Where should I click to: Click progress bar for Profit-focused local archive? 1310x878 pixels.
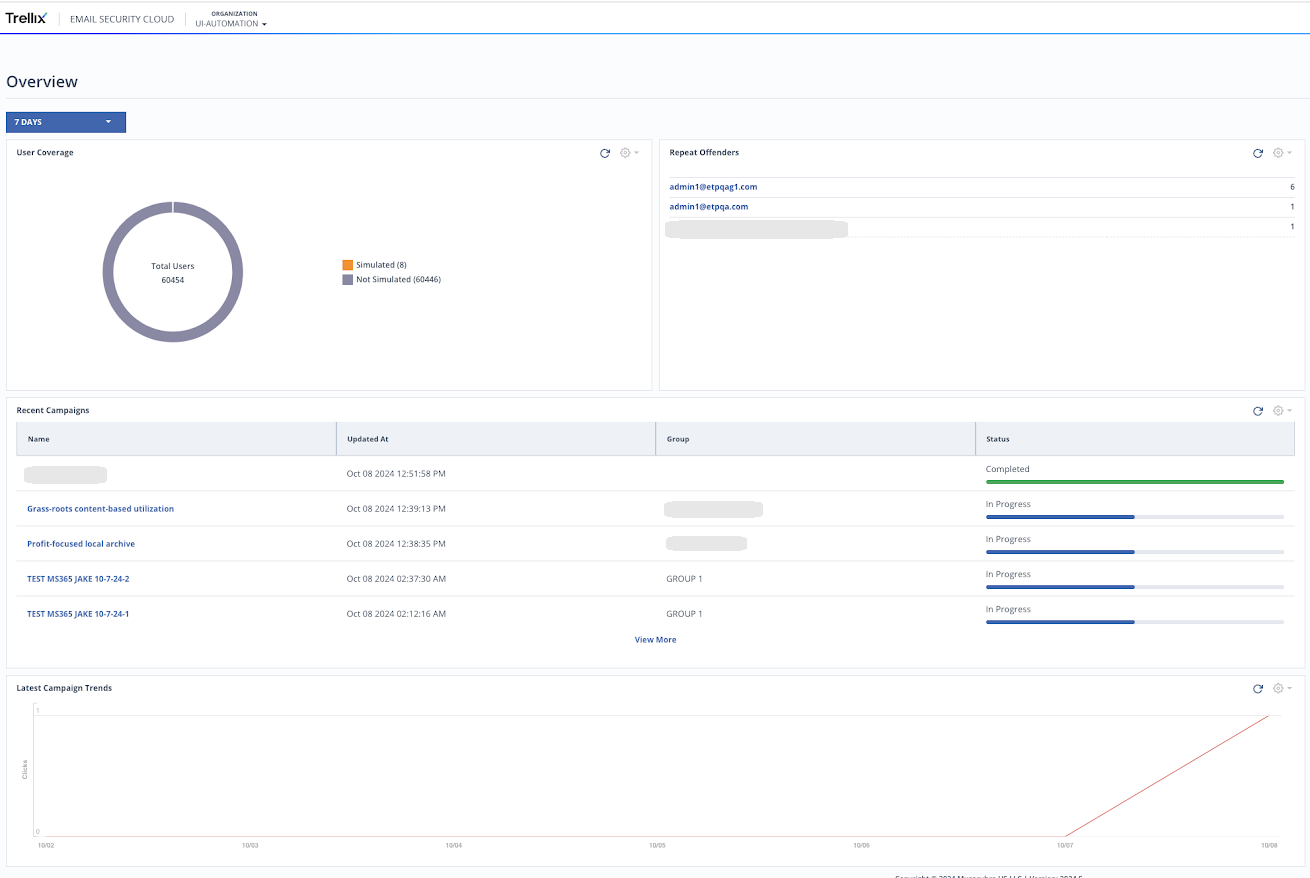[x=1135, y=552]
